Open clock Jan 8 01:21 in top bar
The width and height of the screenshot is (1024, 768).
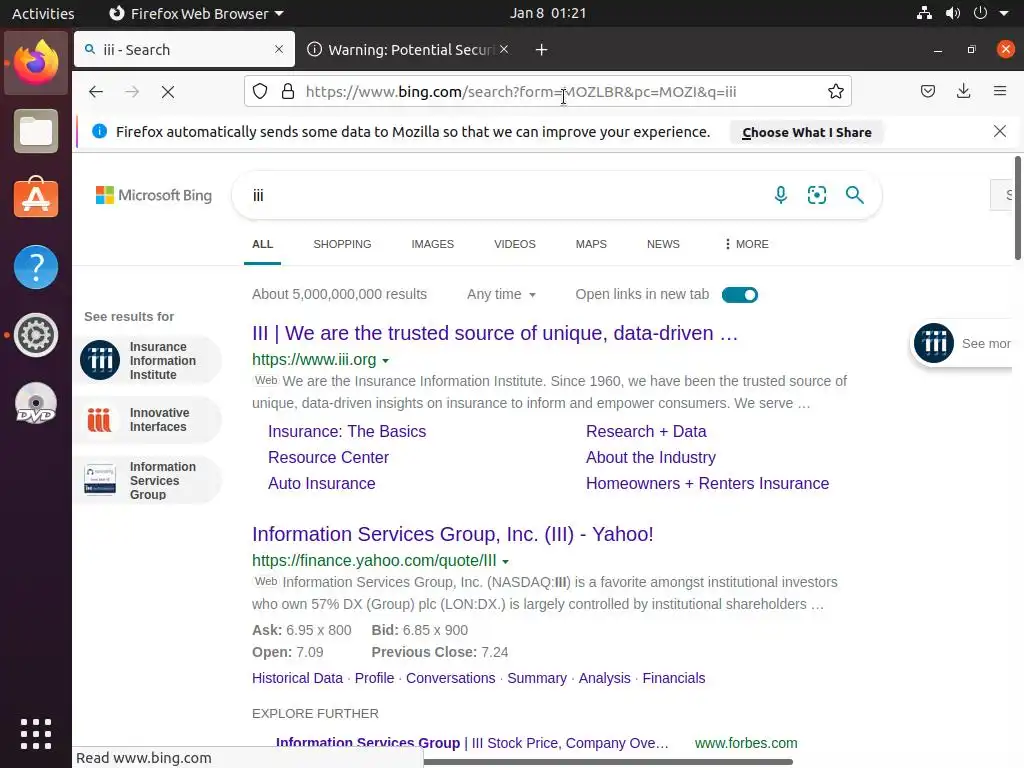(x=548, y=13)
